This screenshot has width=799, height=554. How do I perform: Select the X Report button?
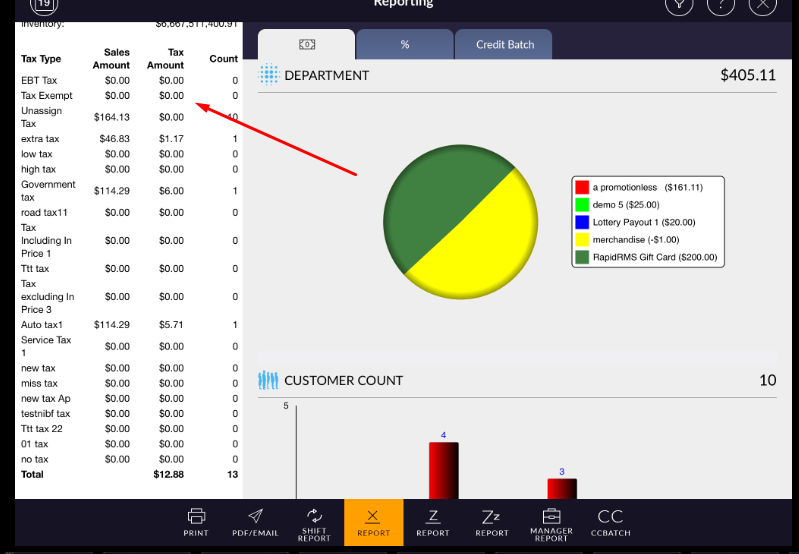point(373,522)
